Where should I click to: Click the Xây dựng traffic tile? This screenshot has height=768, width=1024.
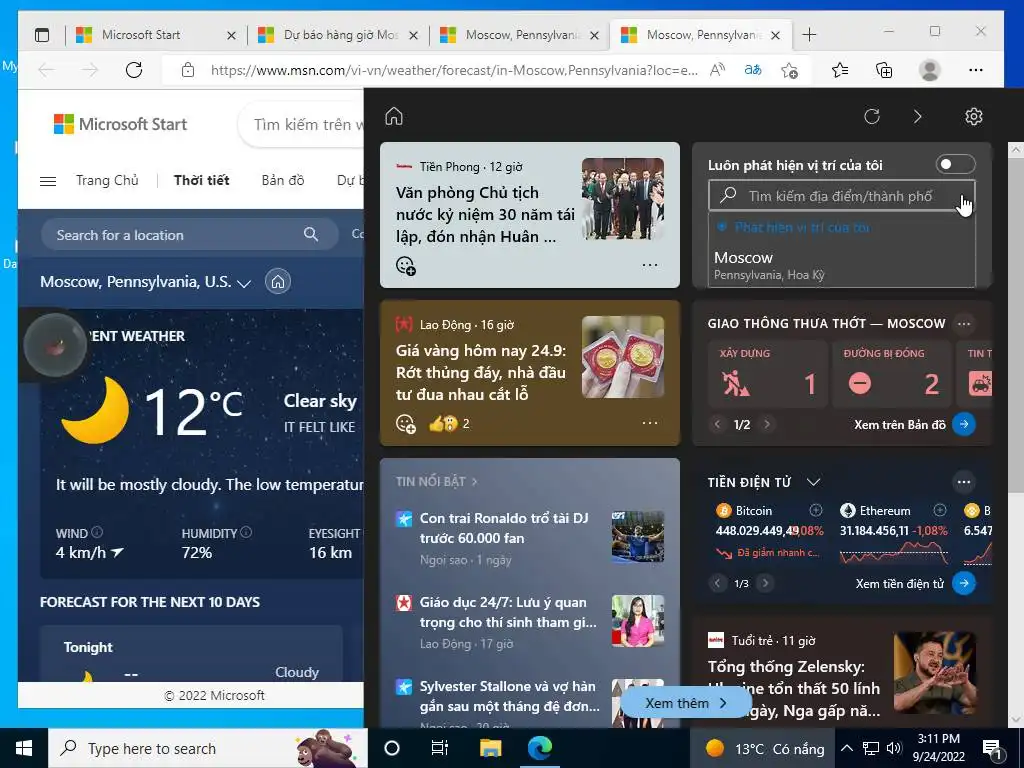click(x=769, y=374)
